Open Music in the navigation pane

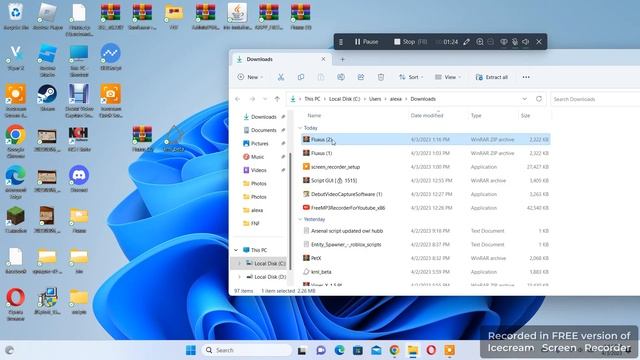click(x=257, y=157)
